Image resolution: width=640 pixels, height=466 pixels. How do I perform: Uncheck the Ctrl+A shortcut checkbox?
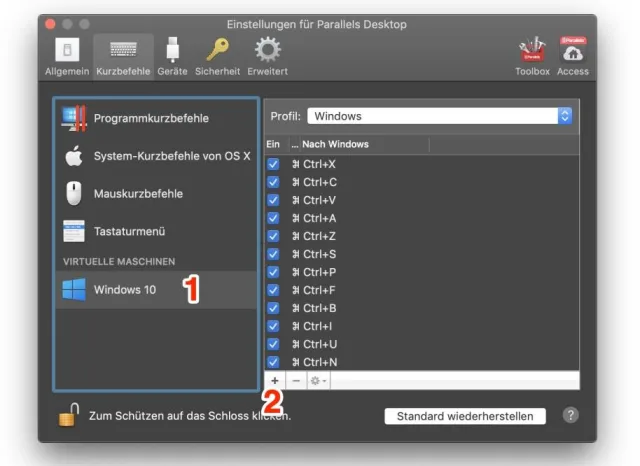pos(273,218)
